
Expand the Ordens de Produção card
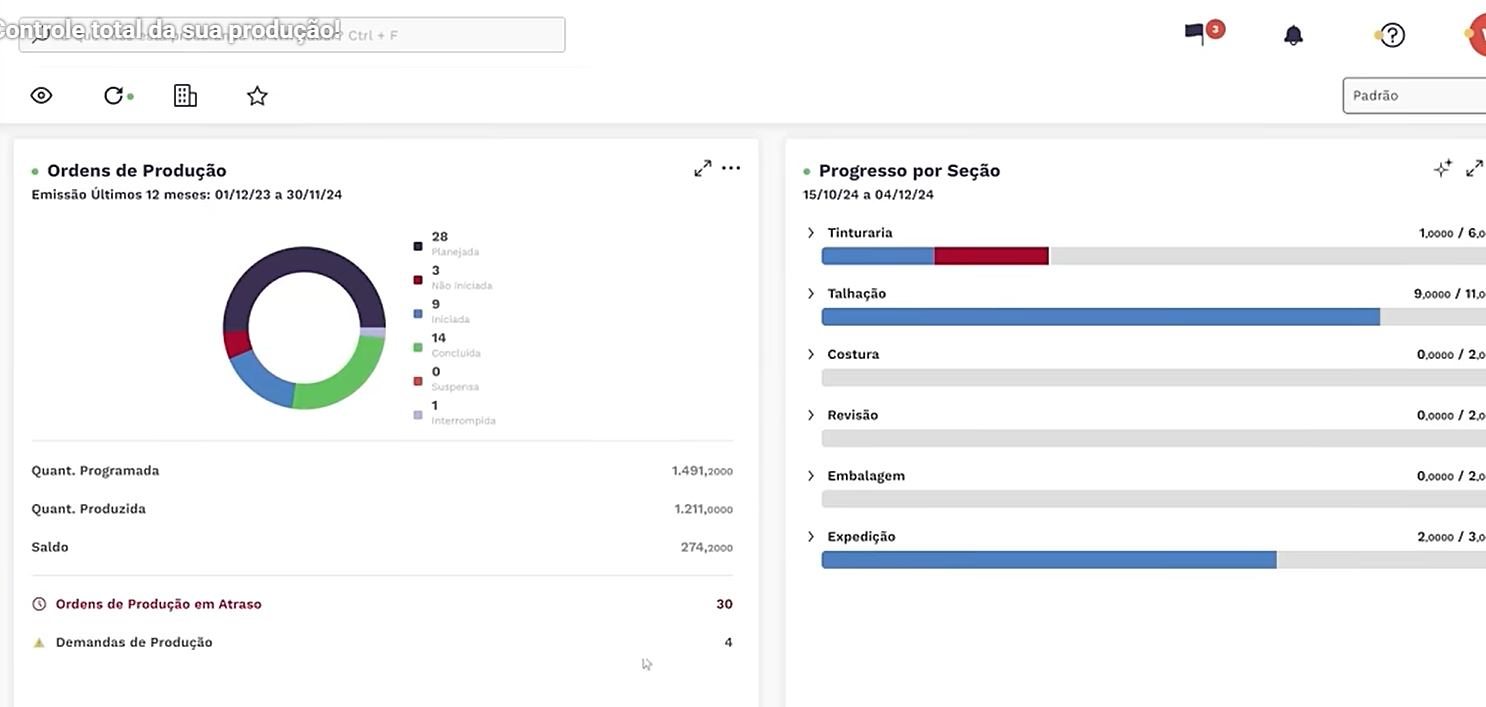tap(702, 169)
